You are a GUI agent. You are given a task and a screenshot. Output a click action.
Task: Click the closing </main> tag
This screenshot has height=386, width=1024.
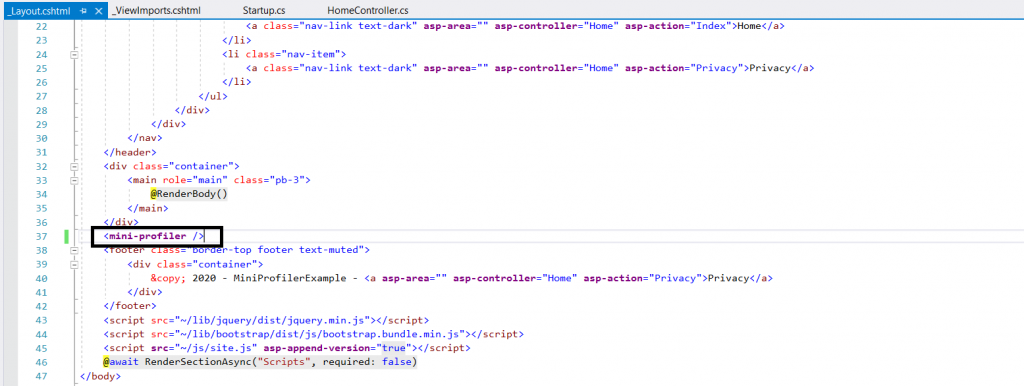click(148, 208)
